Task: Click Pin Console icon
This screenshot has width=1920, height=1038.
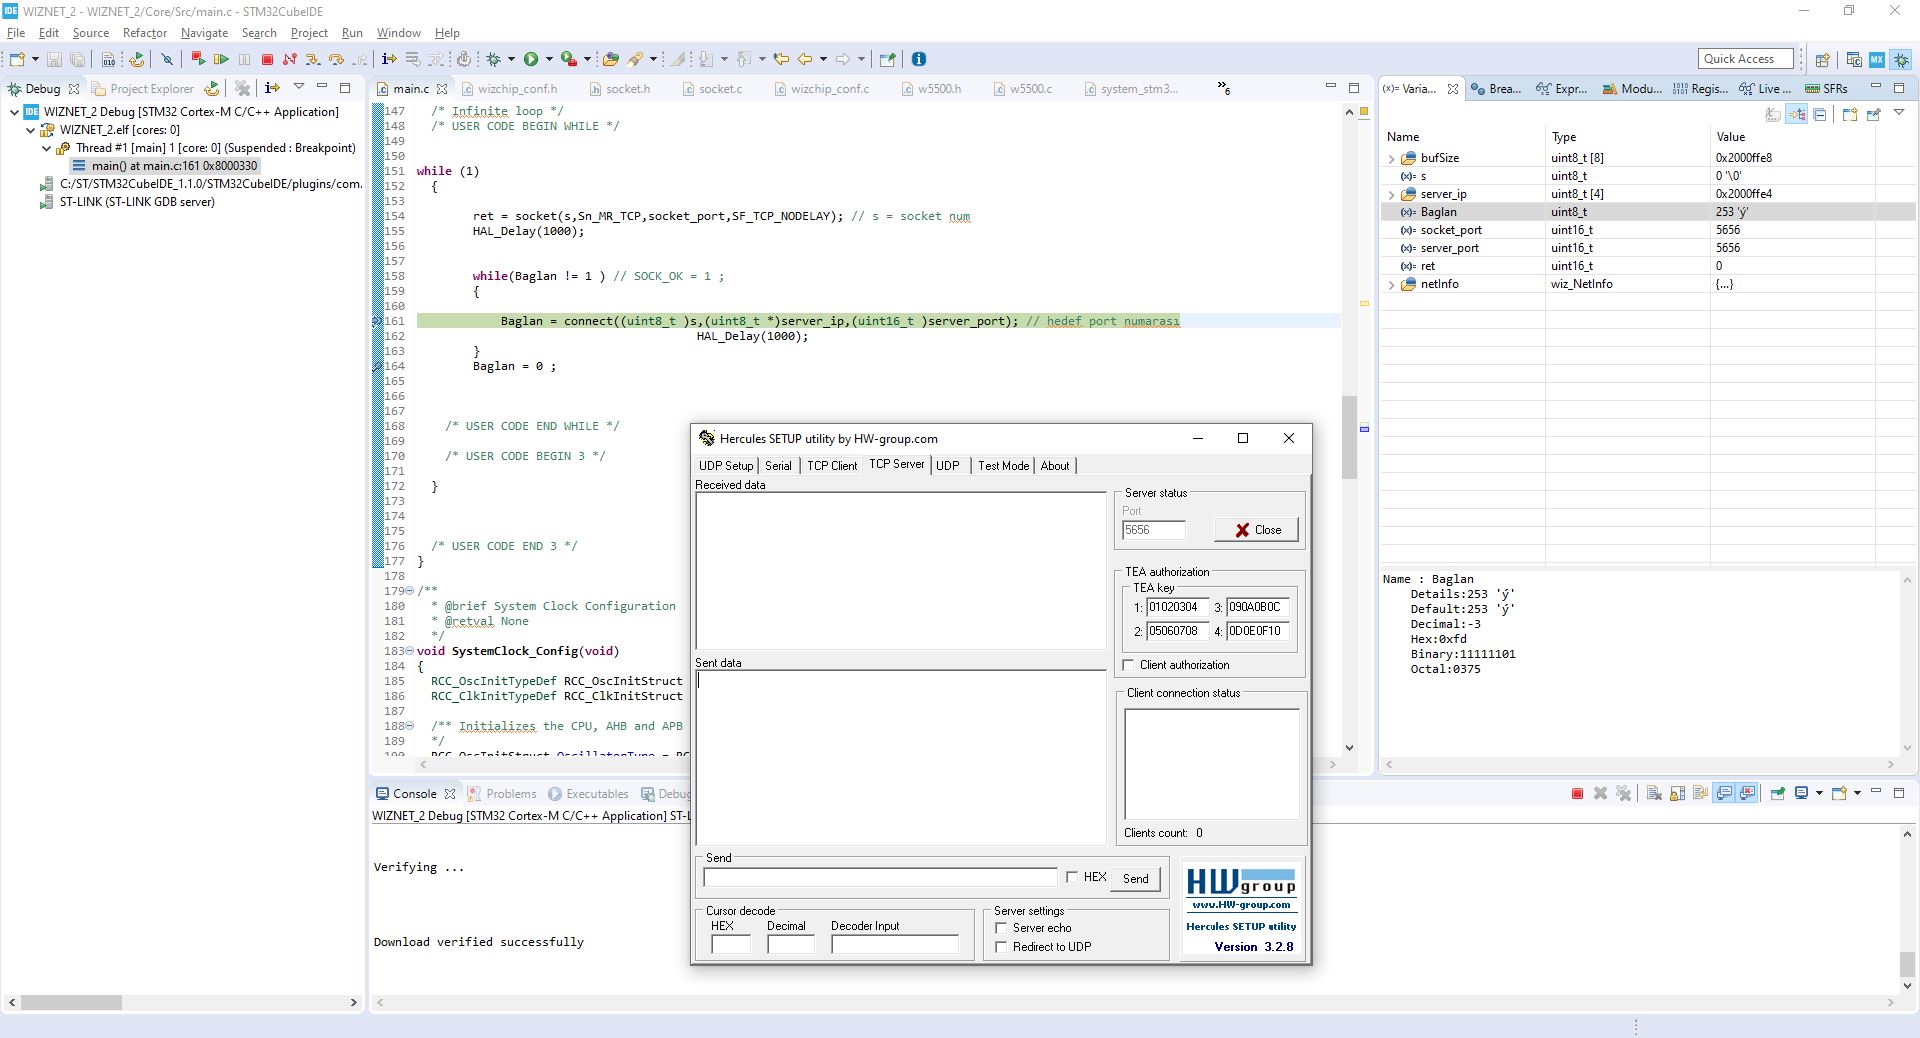Action: (1777, 794)
